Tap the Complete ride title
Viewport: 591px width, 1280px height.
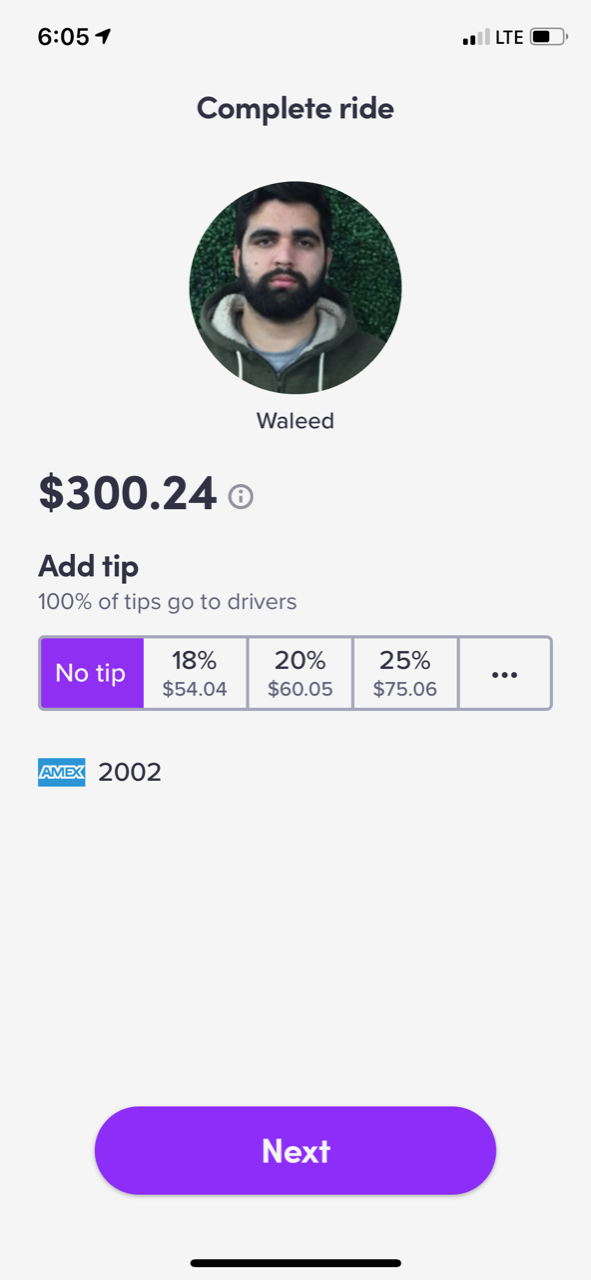[x=295, y=108]
